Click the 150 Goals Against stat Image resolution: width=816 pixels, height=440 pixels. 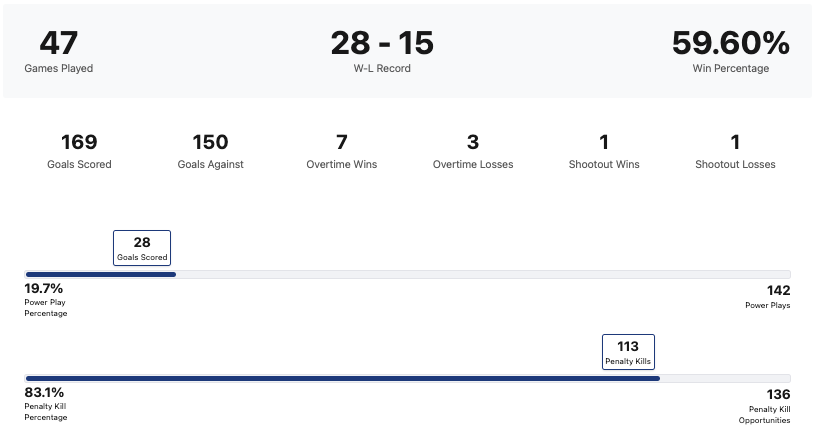pyautogui.click(x=210, y=151)
